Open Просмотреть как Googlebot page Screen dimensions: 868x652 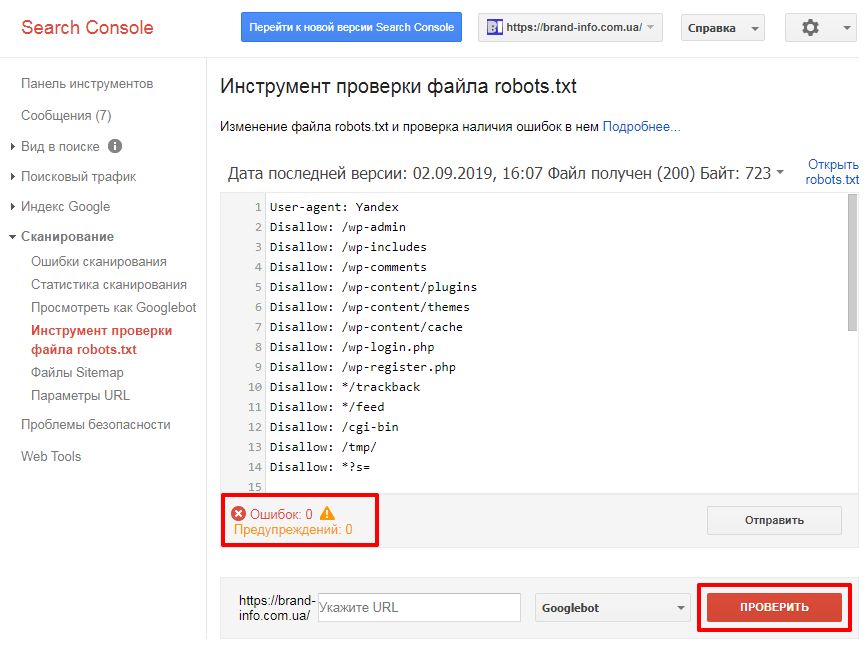[x=113, y=308]
